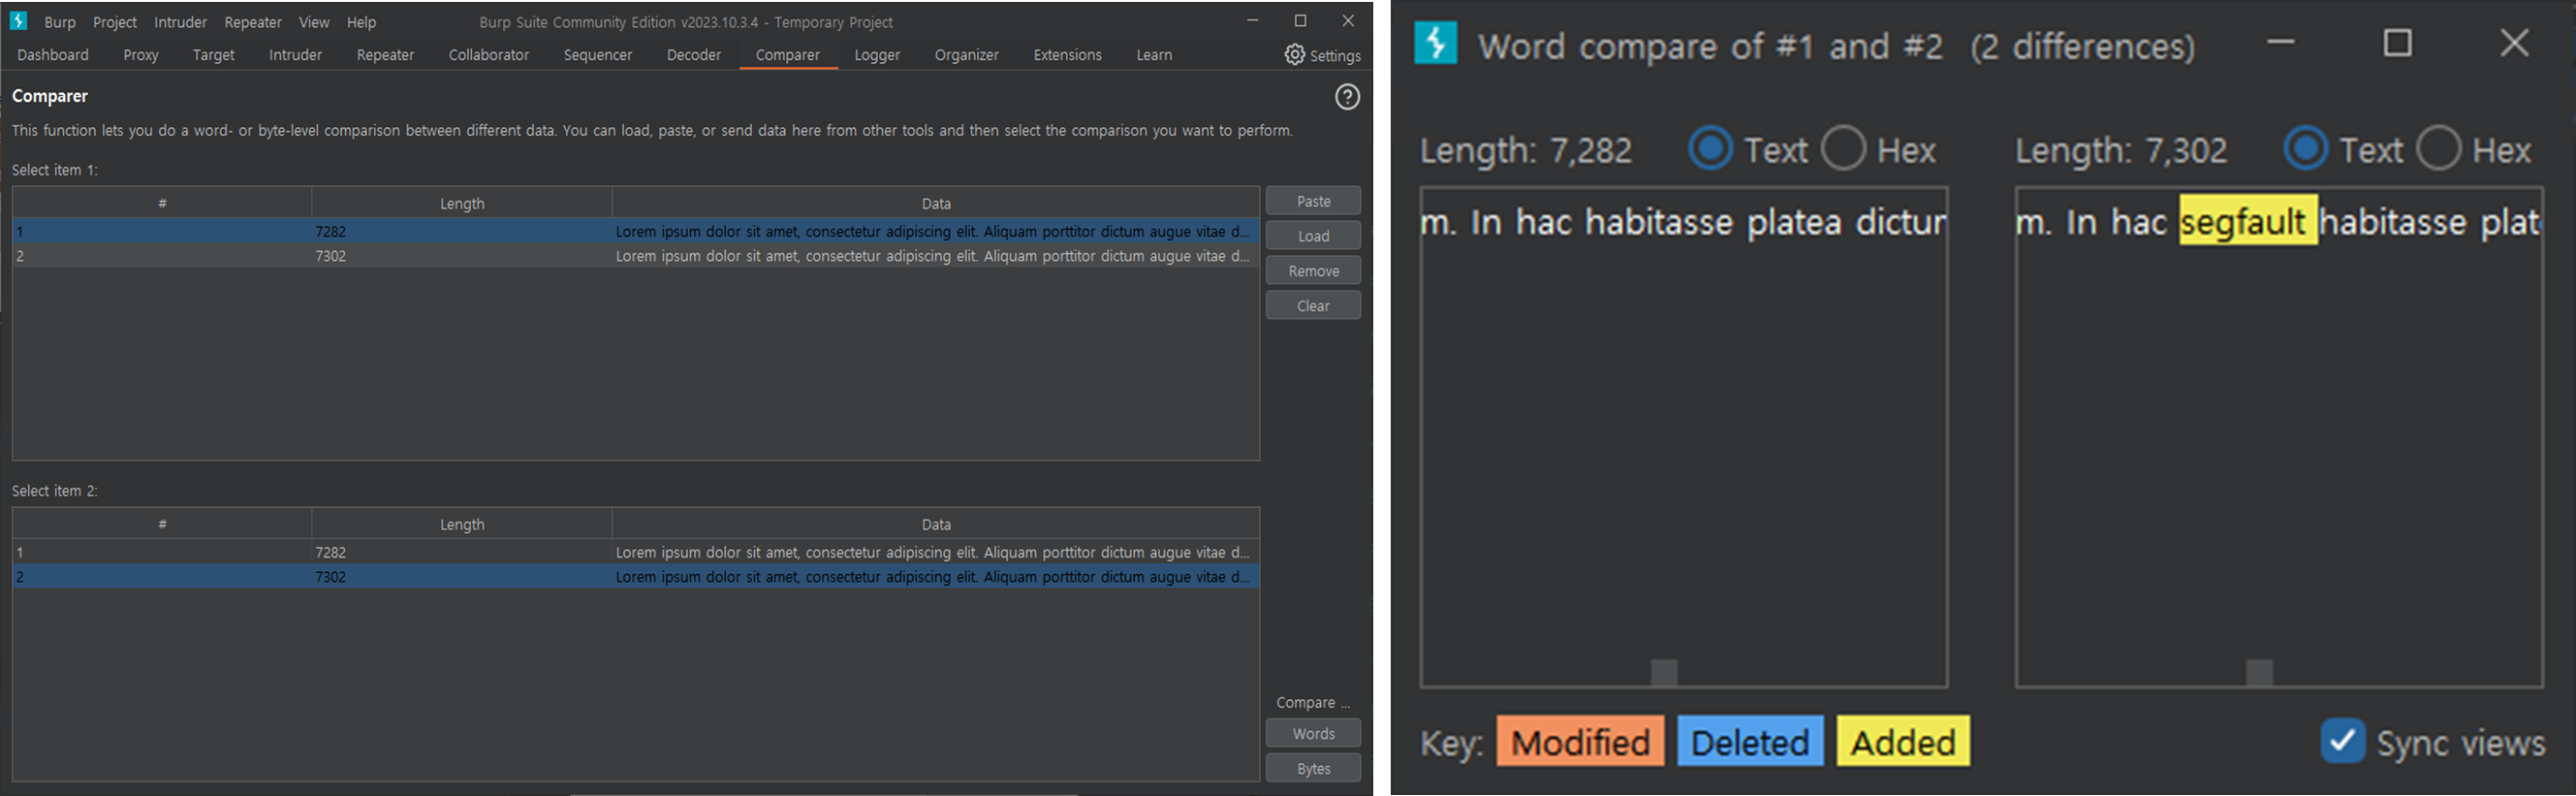Close the Burp Suite main window

[x=1348, y=21]
